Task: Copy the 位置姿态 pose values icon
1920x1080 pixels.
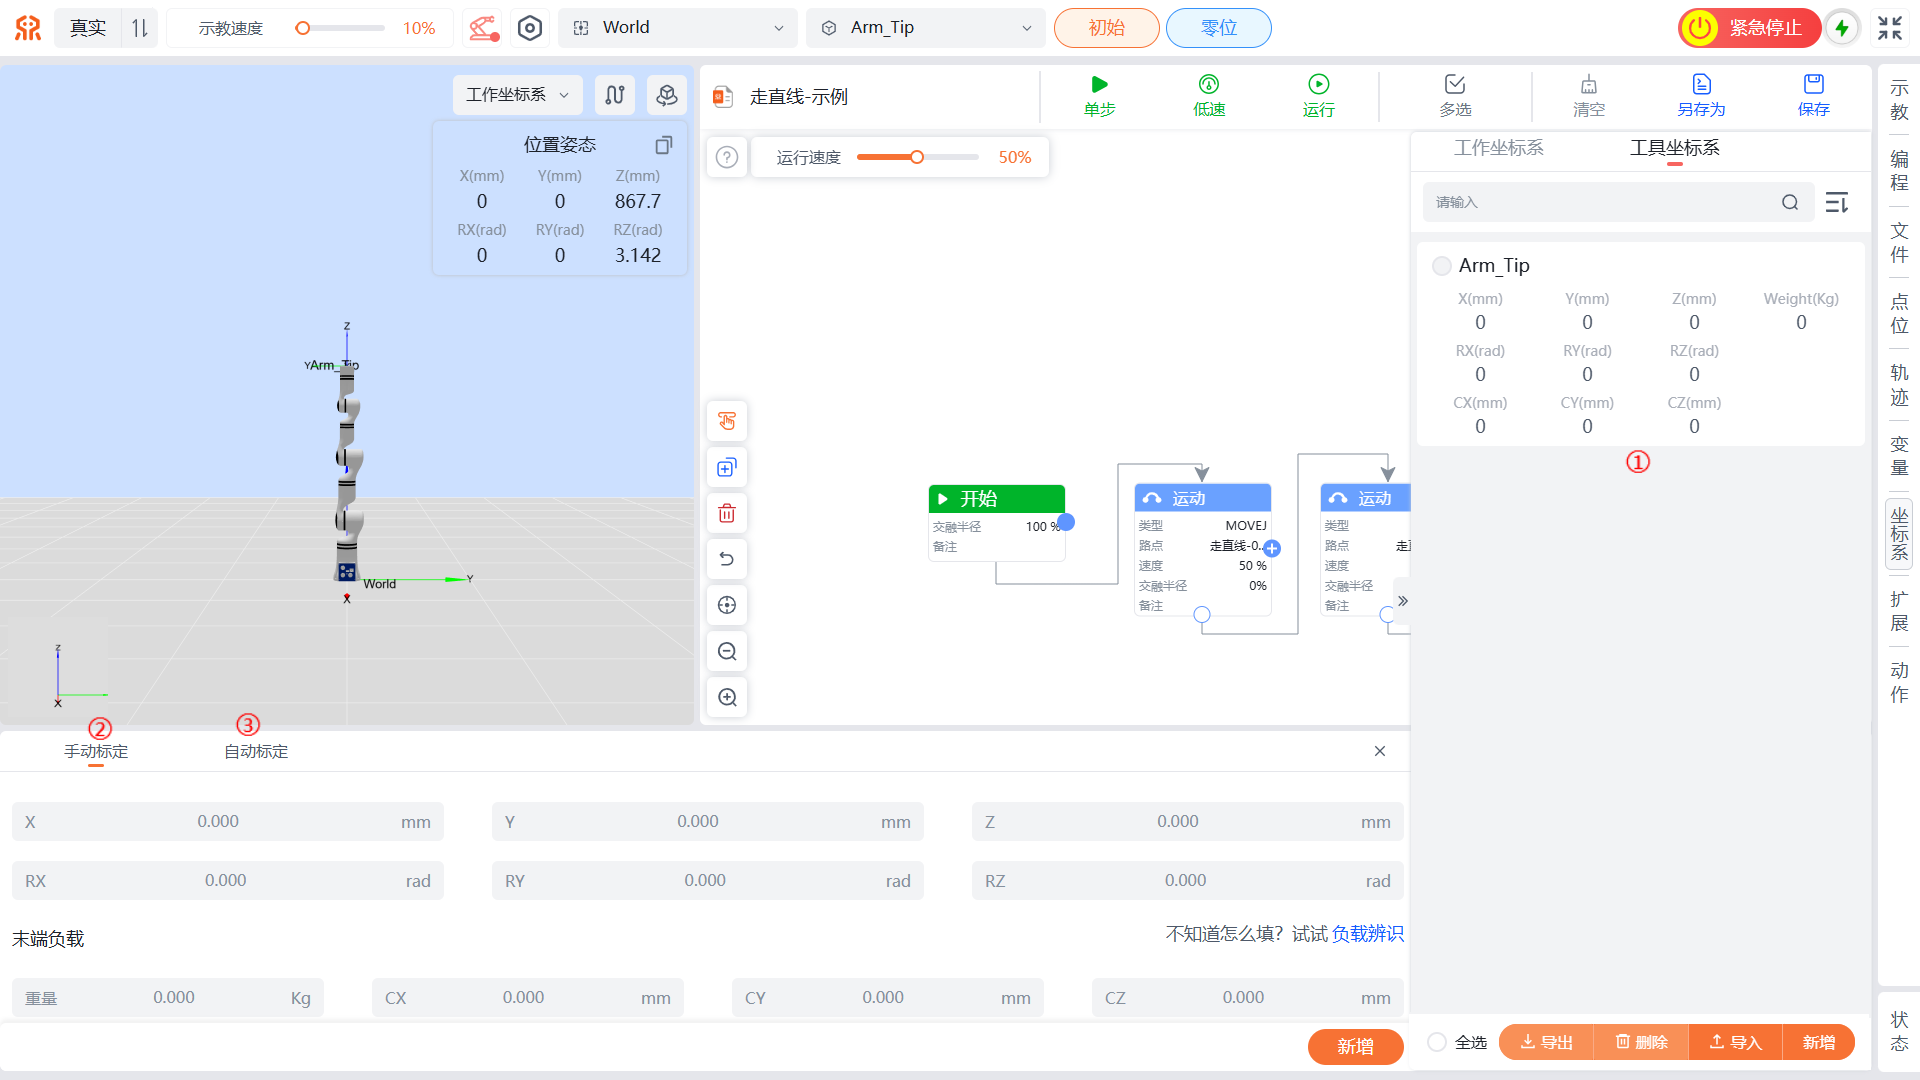Action: click(x=663, y=146)
